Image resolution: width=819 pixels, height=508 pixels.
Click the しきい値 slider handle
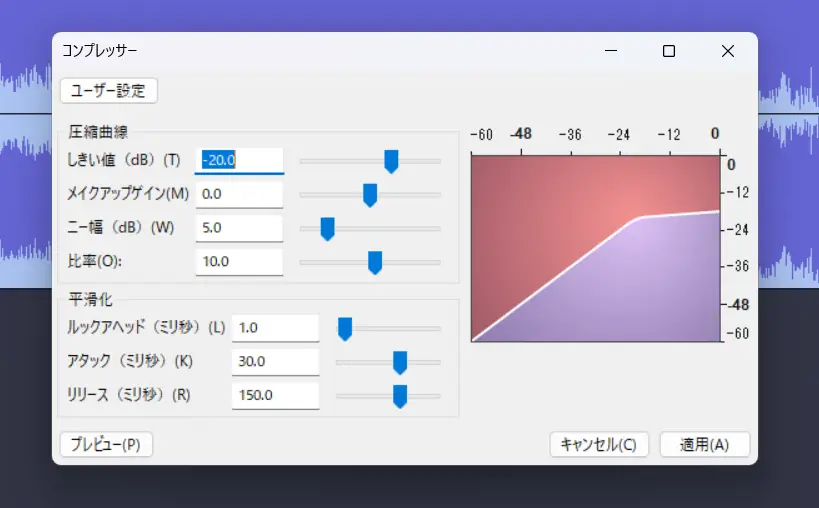click(391, 161)
